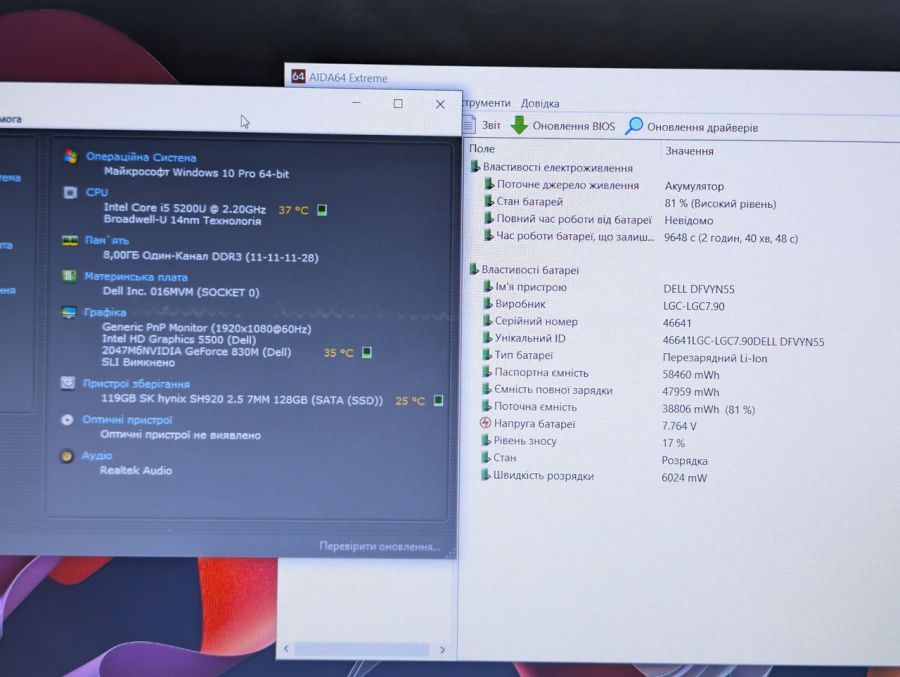Click the text Dell Inc. 016MVM (SOCKET 0)
This screenshot has height=677, width=900.
point(181,291)
